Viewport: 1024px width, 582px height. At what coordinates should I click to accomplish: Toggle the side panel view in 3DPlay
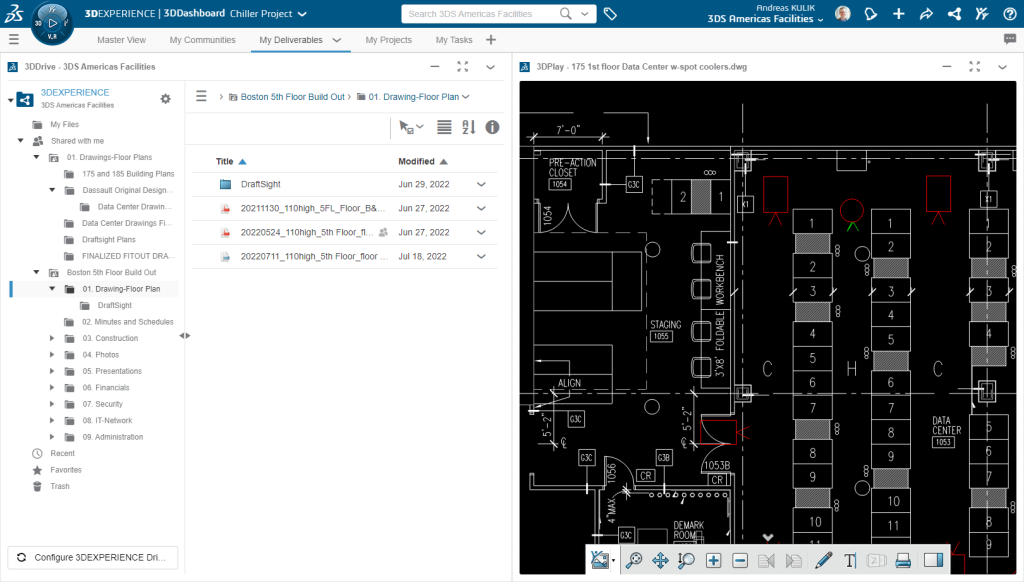pyautogui.click(x=933, y=560)
